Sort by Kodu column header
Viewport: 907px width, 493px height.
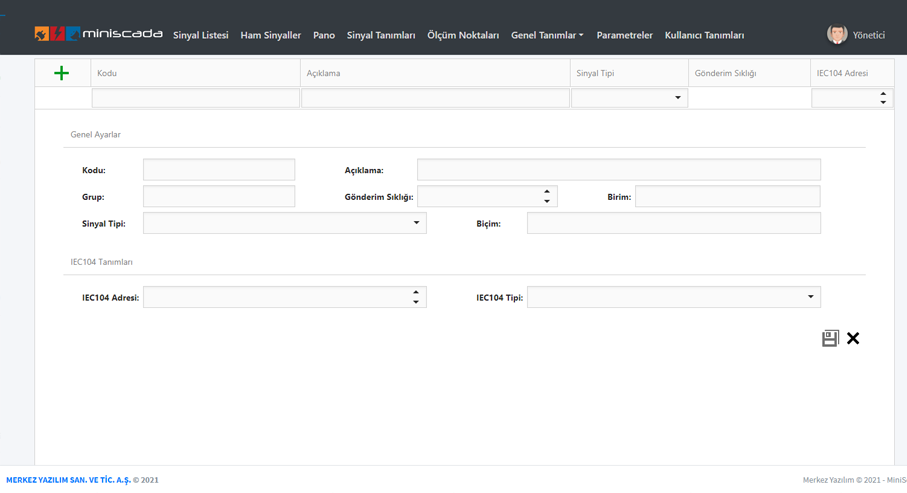pyautogui.click(x=107, y=73)
